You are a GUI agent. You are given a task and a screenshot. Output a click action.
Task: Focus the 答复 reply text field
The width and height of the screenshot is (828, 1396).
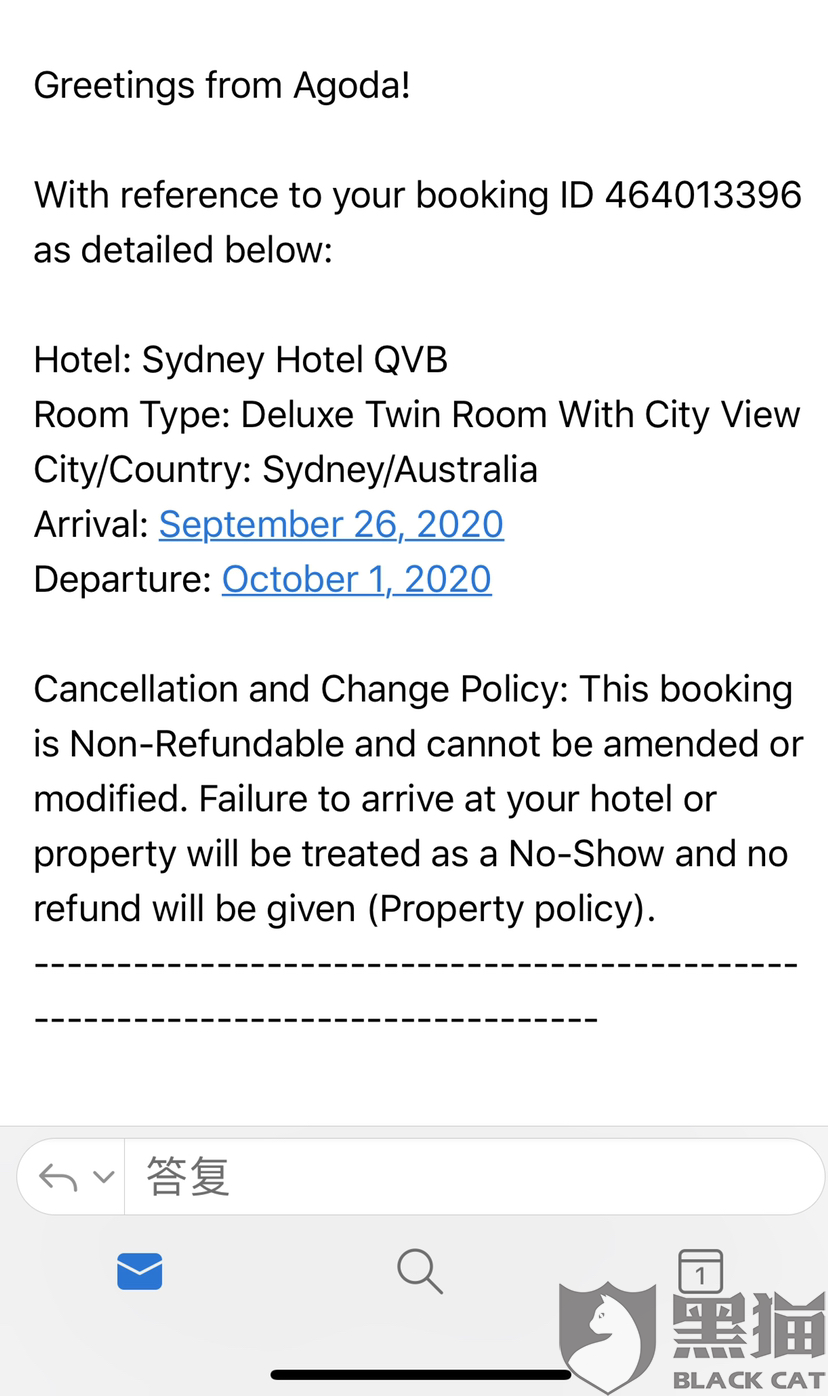pyautogui.click(x=470, y=1177)
